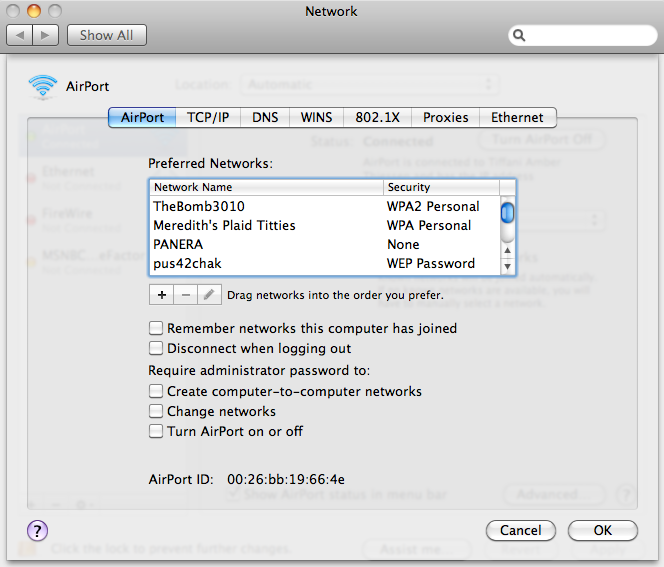Select the PANERA network row
The image size is (664, 567).
click(325, 244)
